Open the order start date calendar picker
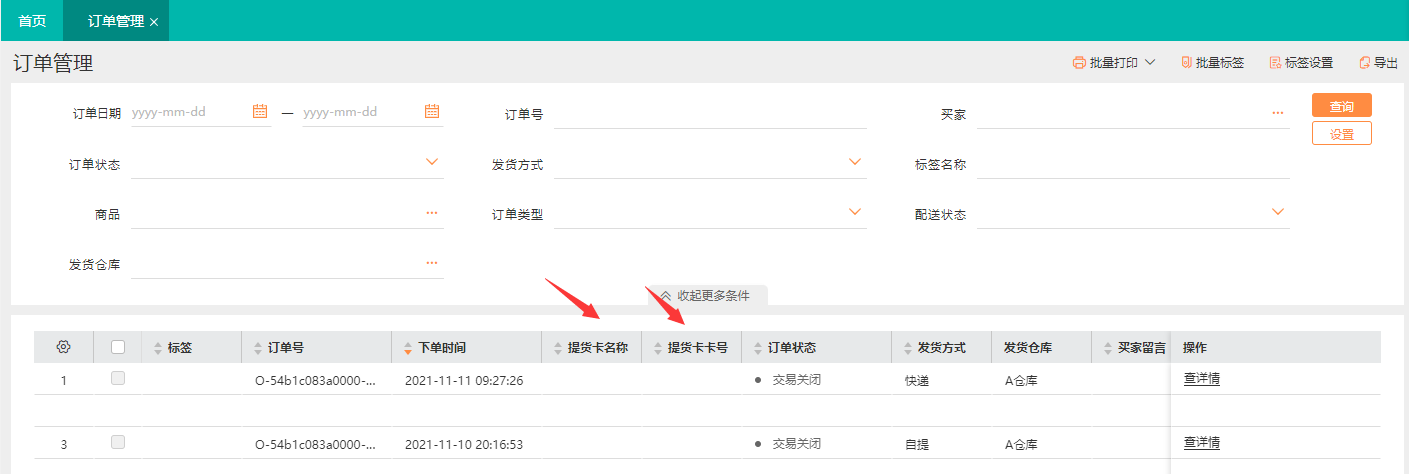This screenshot has width=1409, height=474. tap(260, 112)
